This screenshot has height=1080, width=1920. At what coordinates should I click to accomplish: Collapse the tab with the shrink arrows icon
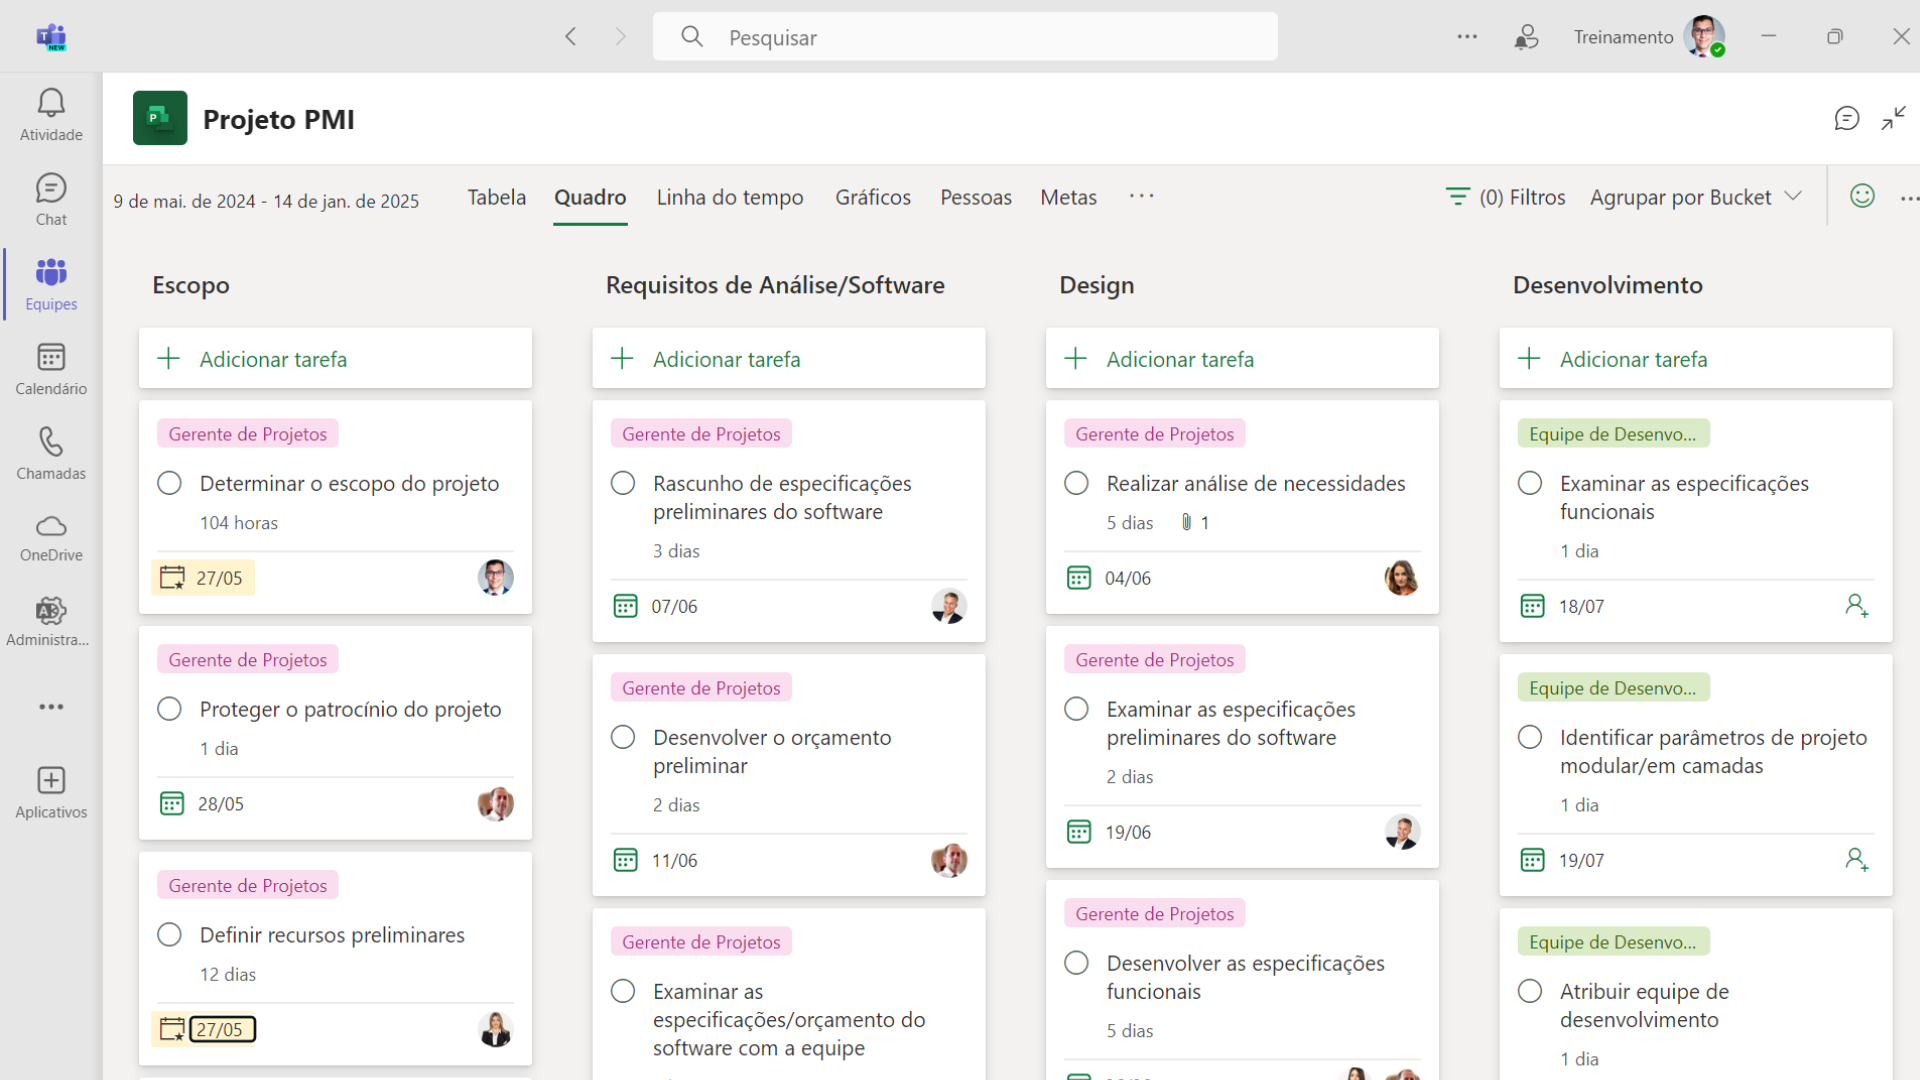1894,119
